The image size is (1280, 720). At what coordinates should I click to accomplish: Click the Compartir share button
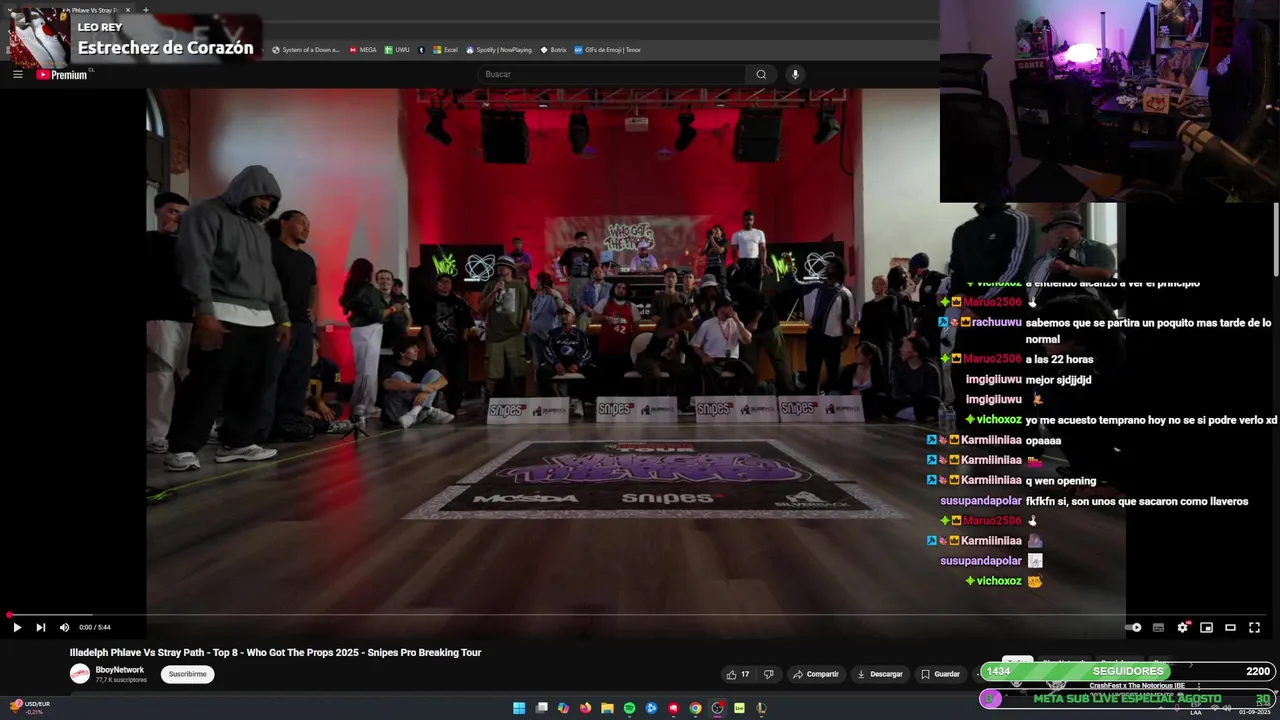click(815, 674)
